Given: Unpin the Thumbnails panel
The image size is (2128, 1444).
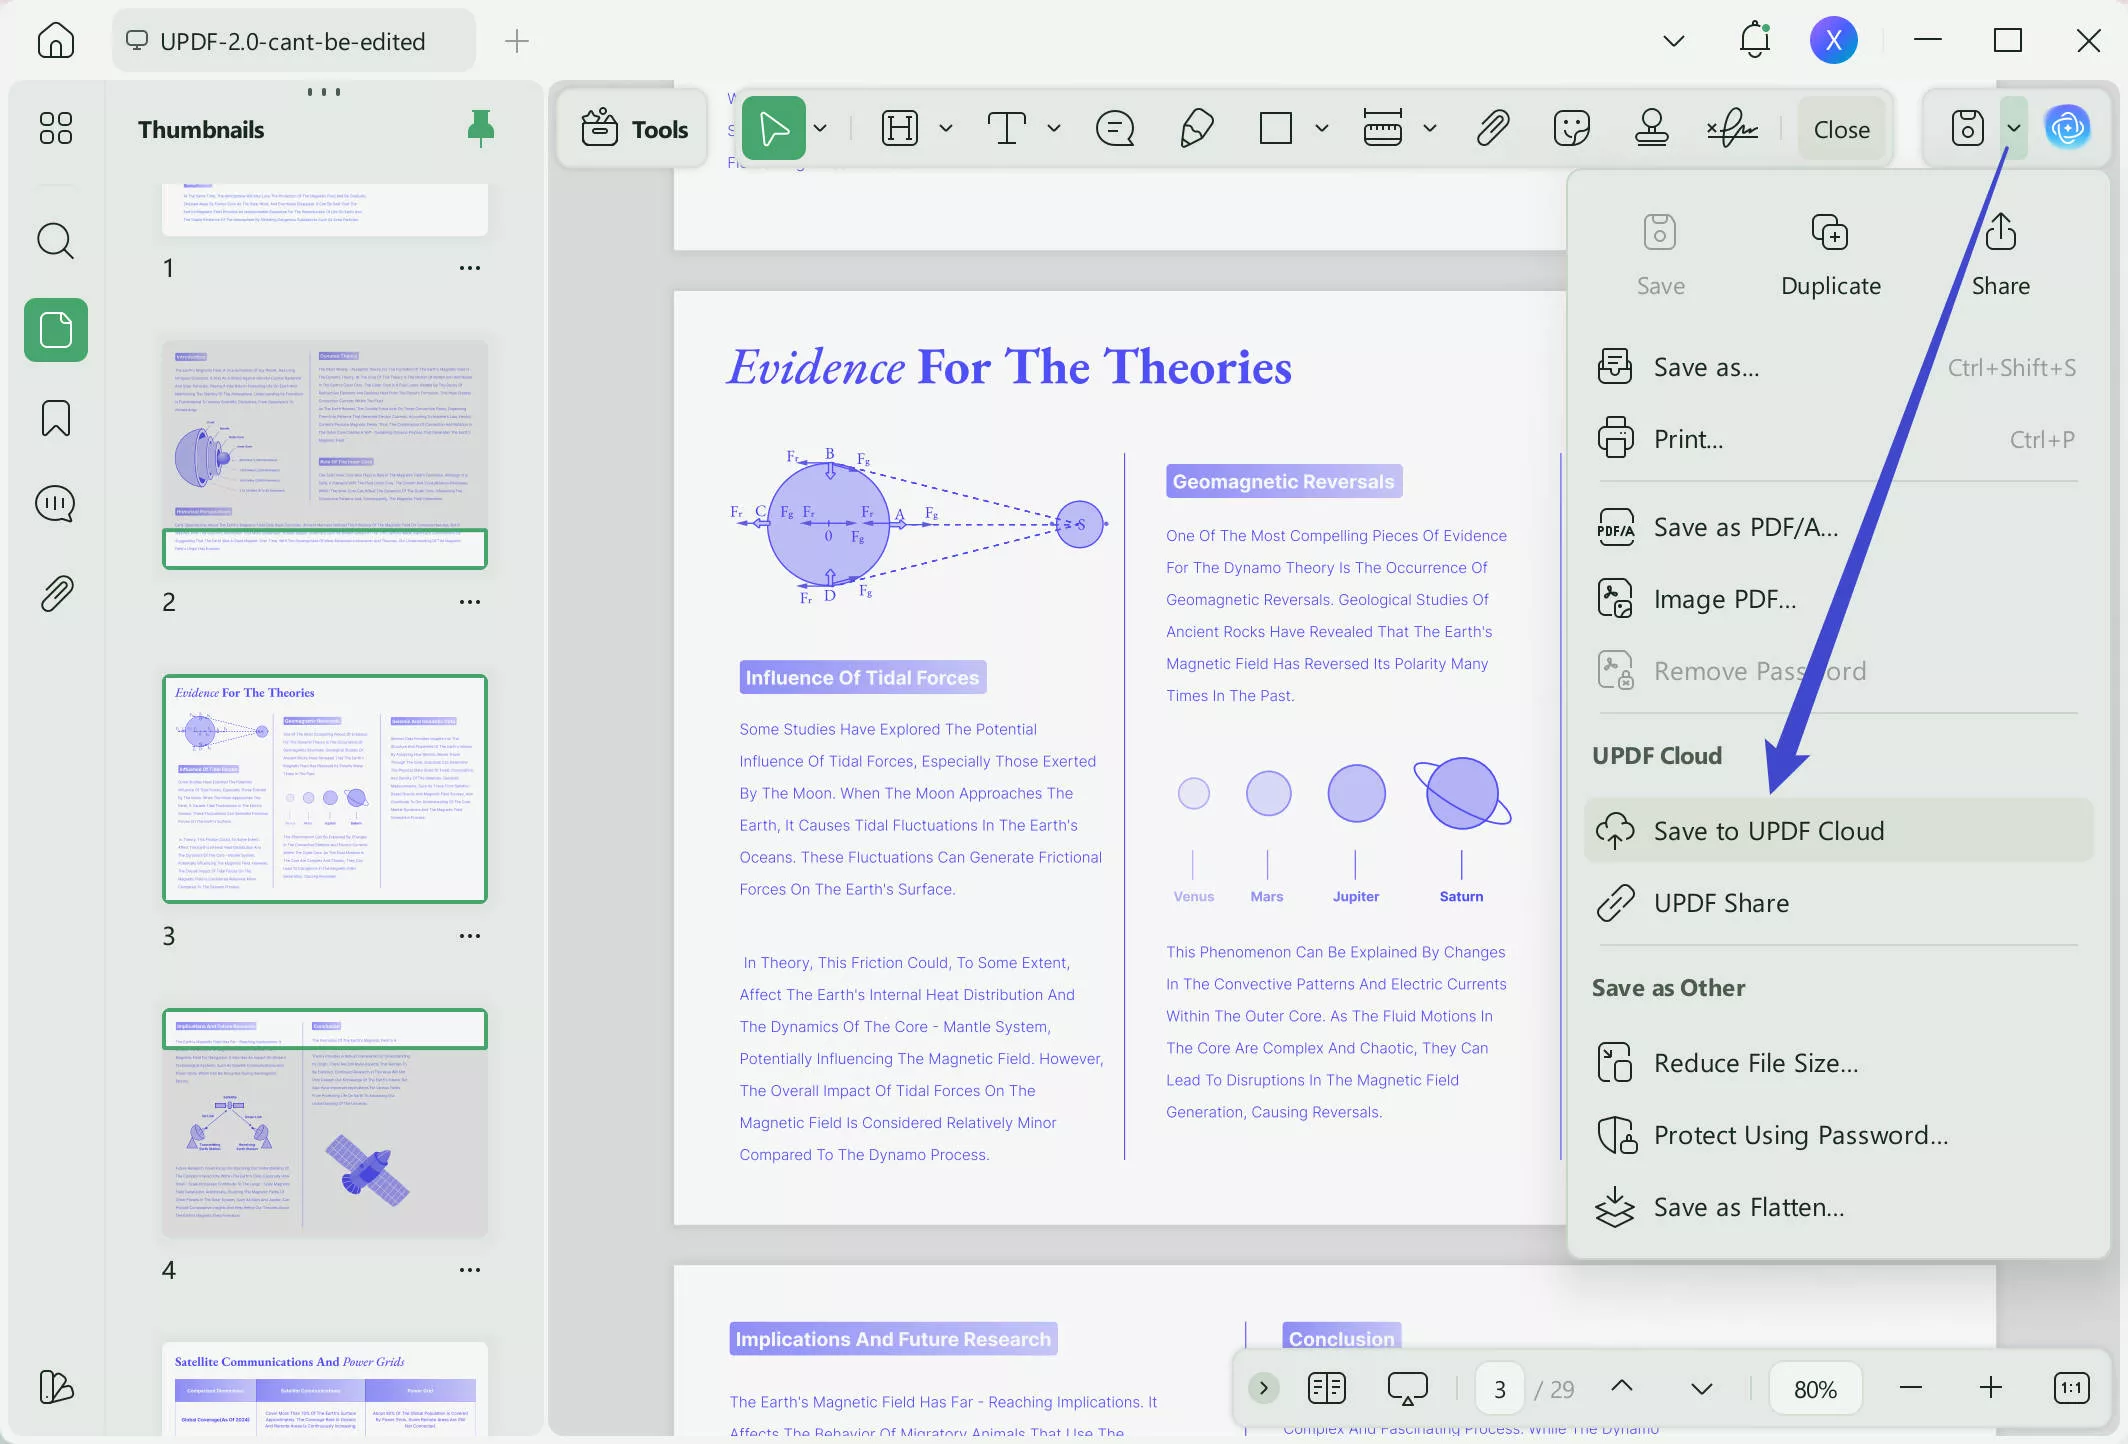Looking at the screenshot, I should (480, 128).
